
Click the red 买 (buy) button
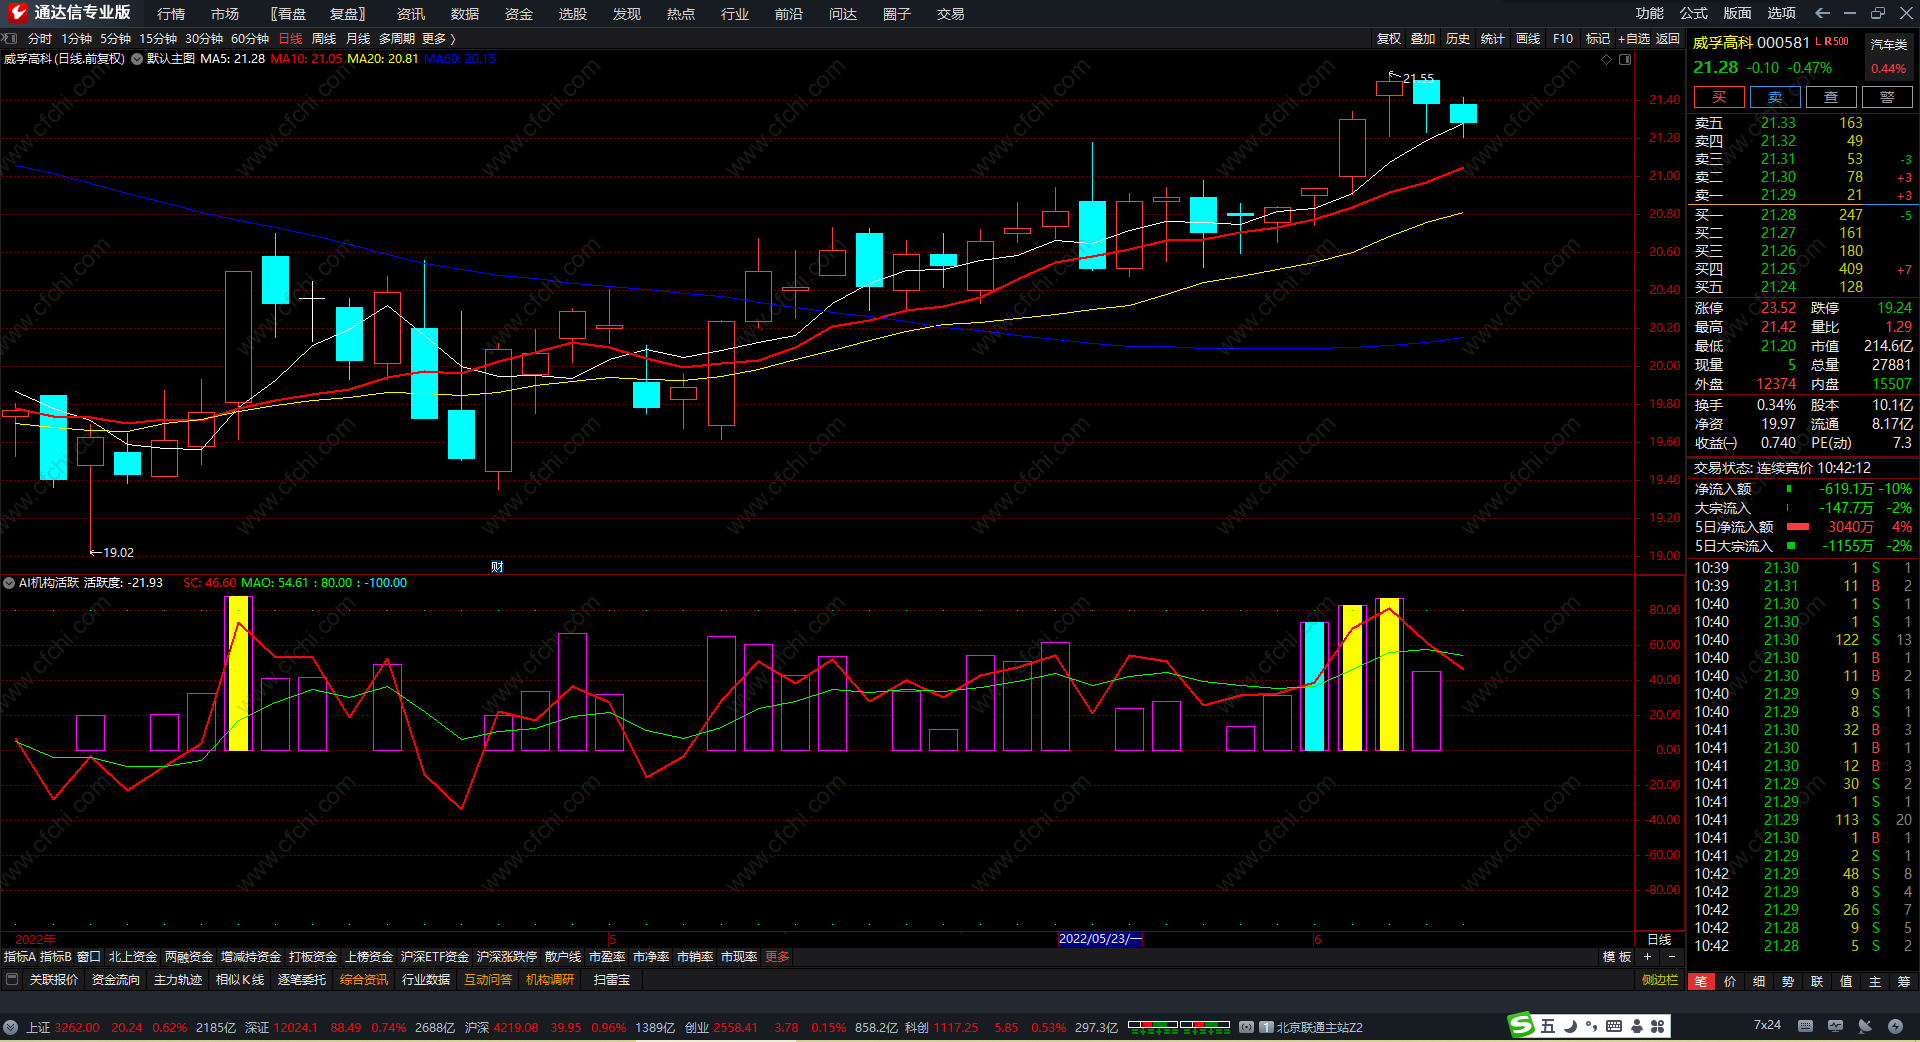[1718, 97]
